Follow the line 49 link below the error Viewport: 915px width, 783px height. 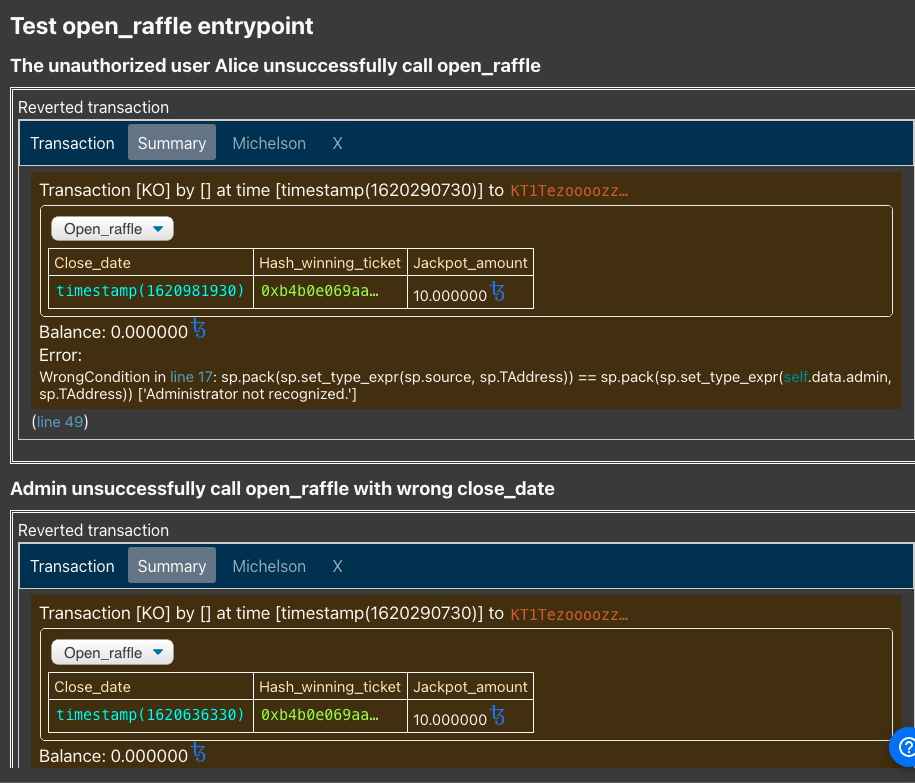point(59,421)
